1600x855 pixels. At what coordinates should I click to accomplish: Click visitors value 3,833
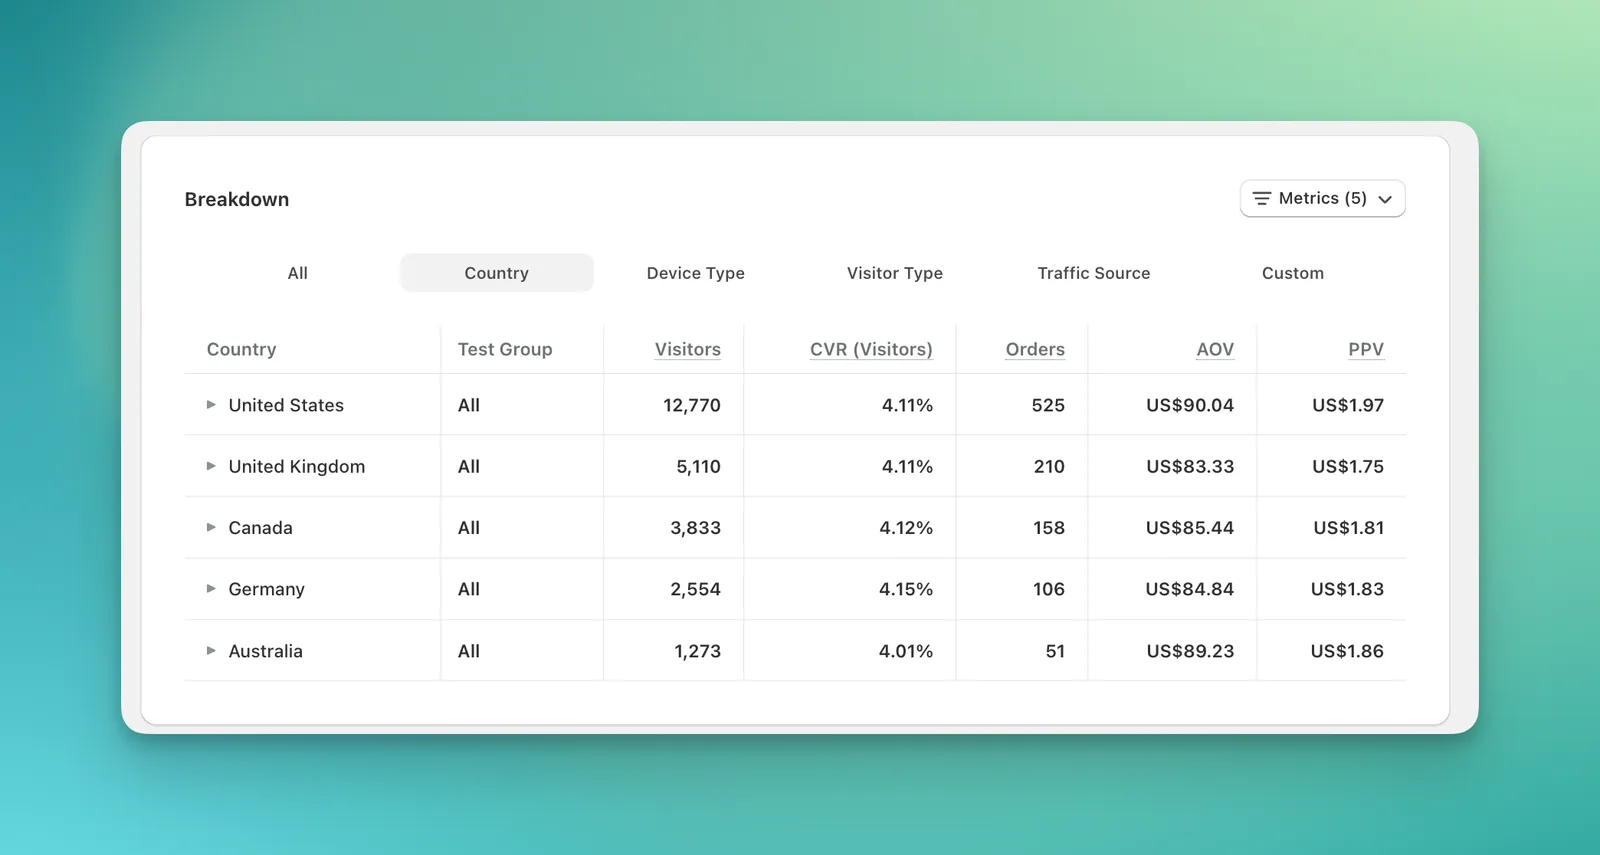pos(695,527)
